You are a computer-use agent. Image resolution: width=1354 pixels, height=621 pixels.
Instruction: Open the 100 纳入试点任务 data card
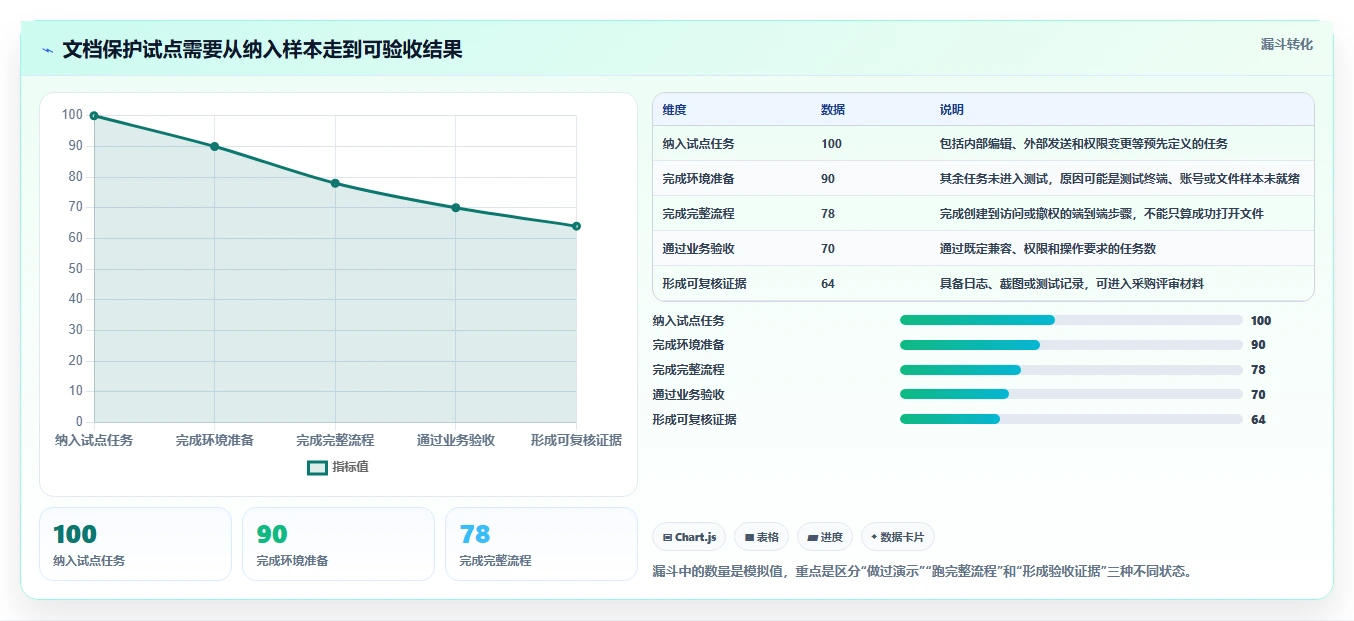click(x=135, y=544)
